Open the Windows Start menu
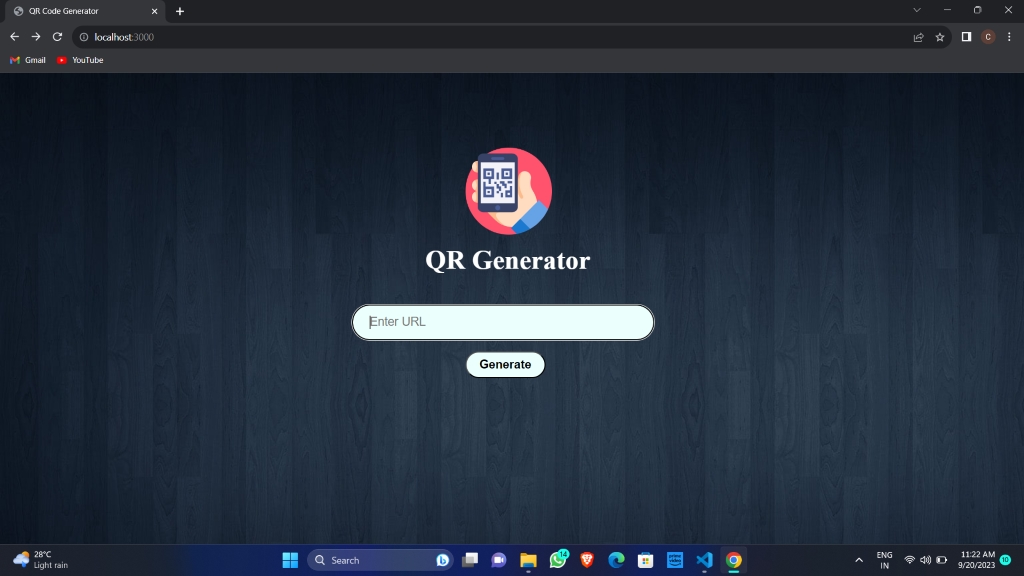Image resolution: width=1024 pixels, height=576 pixels. tap(290, 560)
